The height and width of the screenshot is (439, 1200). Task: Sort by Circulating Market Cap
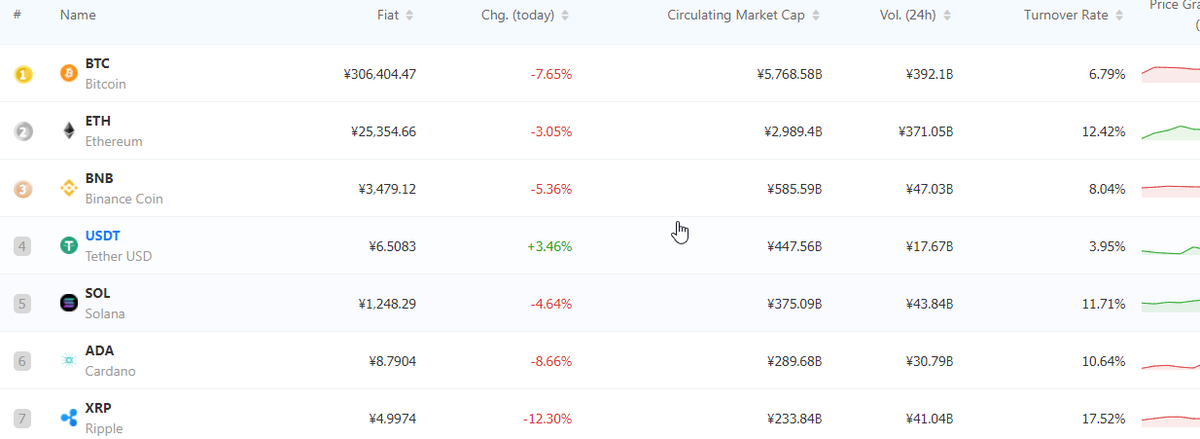coord(743,15)
